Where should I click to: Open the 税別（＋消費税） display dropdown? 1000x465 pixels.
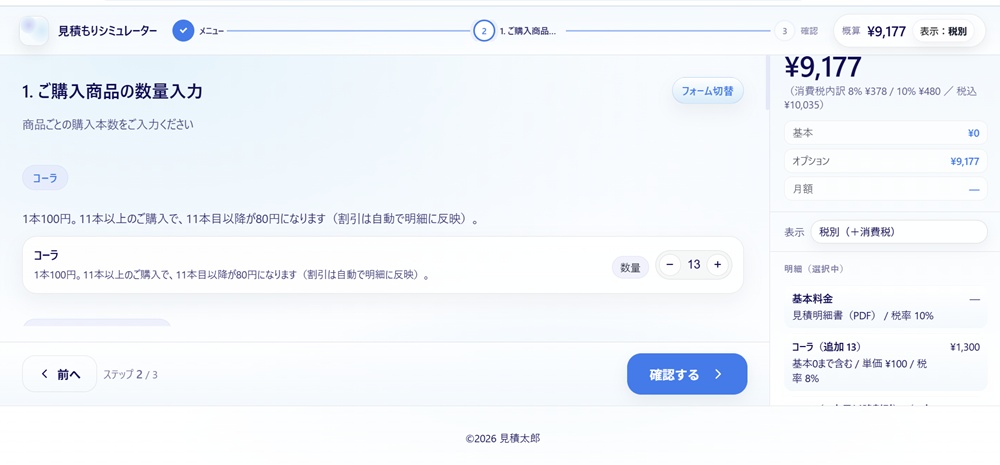pos(897,231)
